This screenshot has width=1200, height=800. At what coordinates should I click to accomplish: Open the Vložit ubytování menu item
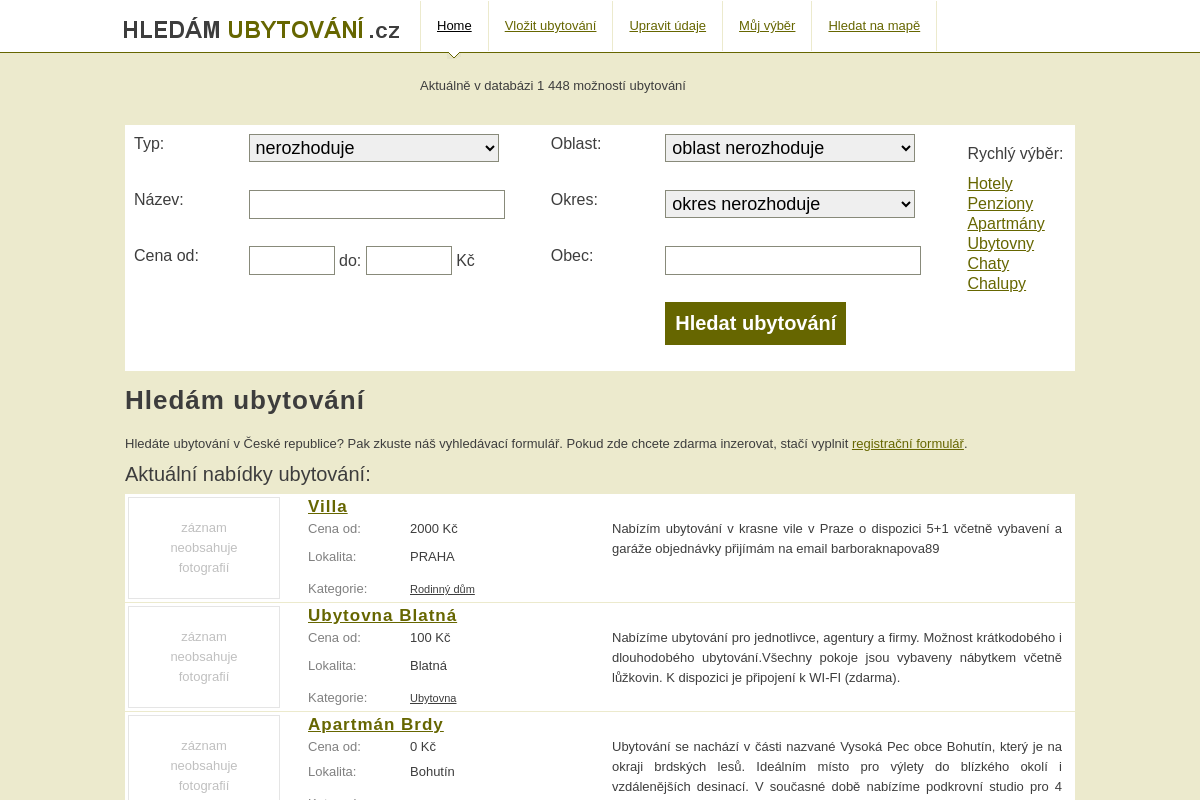point(551,25)
